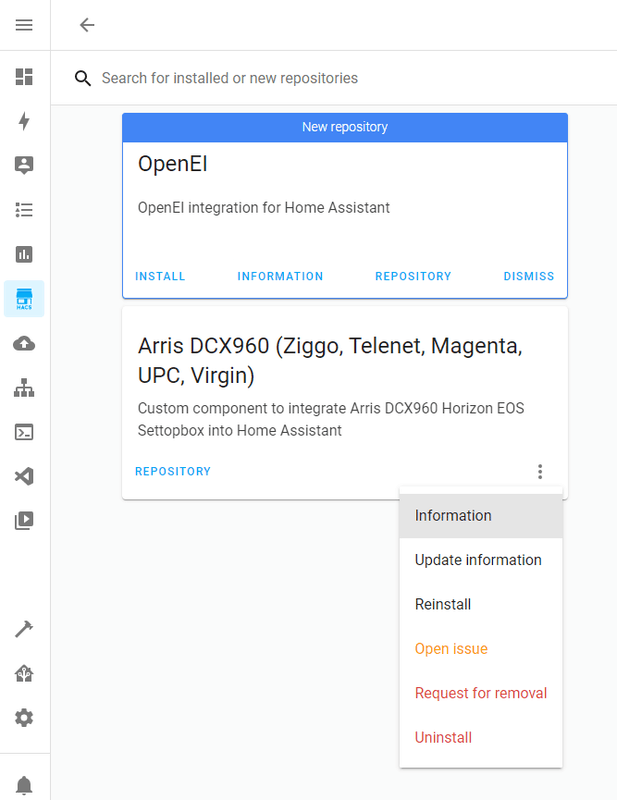Open the network hierarchy sidebar icon

point(24,388)
